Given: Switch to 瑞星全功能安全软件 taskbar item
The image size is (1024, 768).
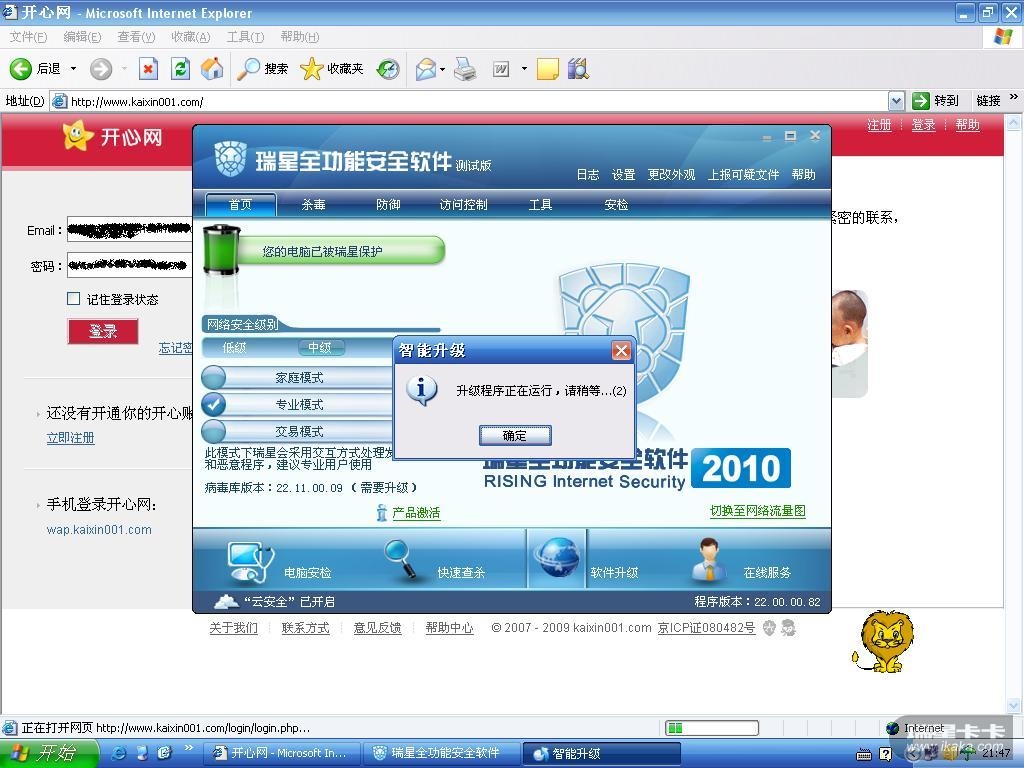Looking at the screenshot, I should click(442, 753).
